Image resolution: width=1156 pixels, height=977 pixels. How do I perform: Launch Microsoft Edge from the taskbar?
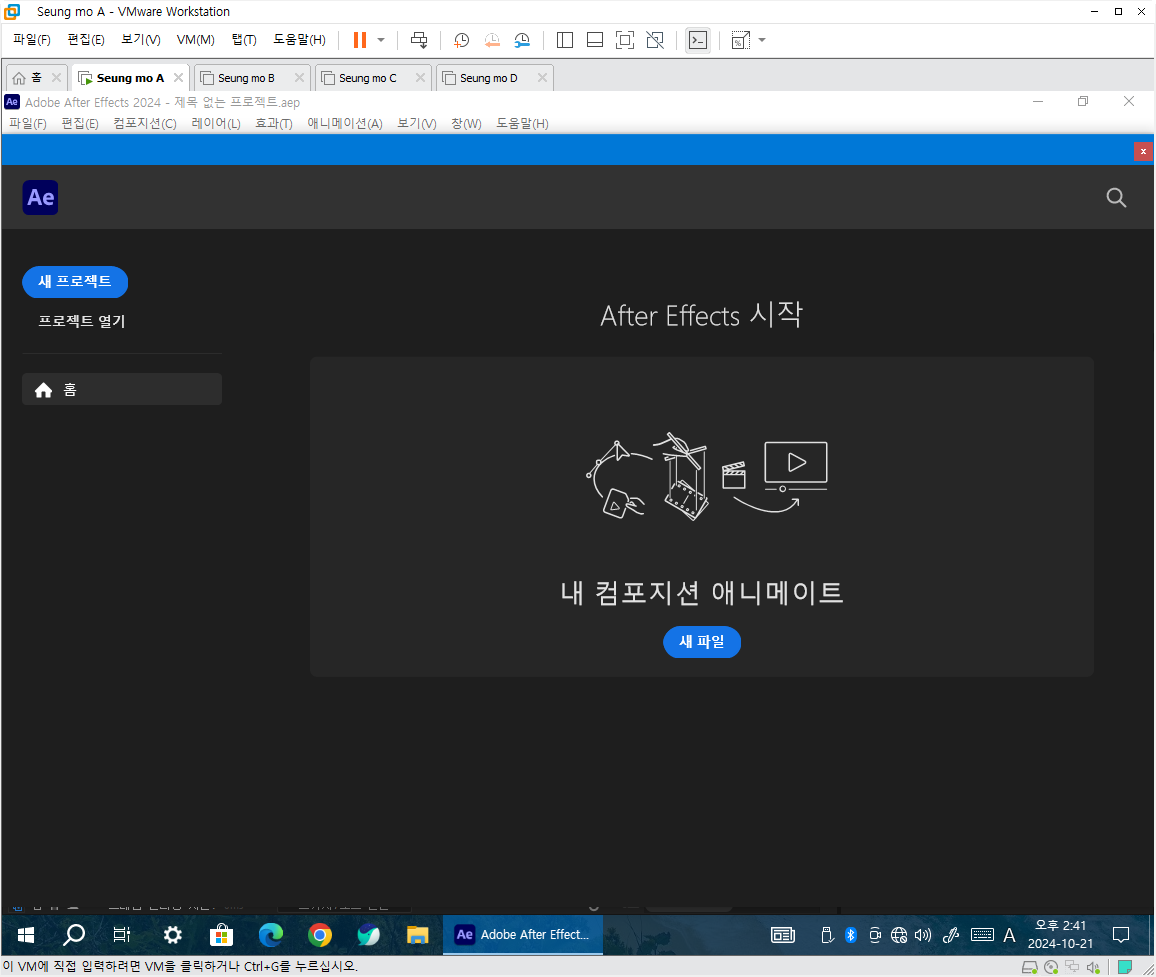click(271, 935)
